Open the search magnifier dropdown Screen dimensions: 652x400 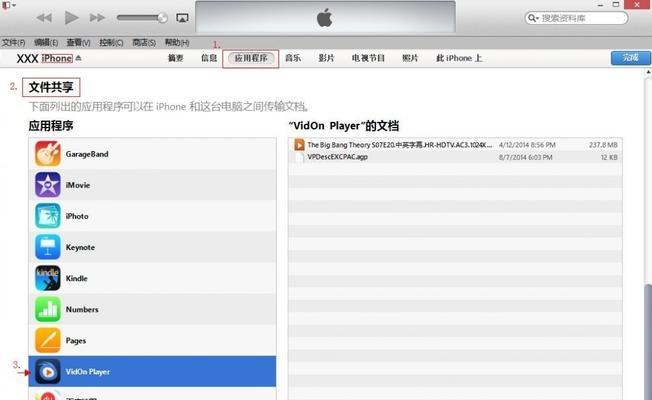[533, 18]
